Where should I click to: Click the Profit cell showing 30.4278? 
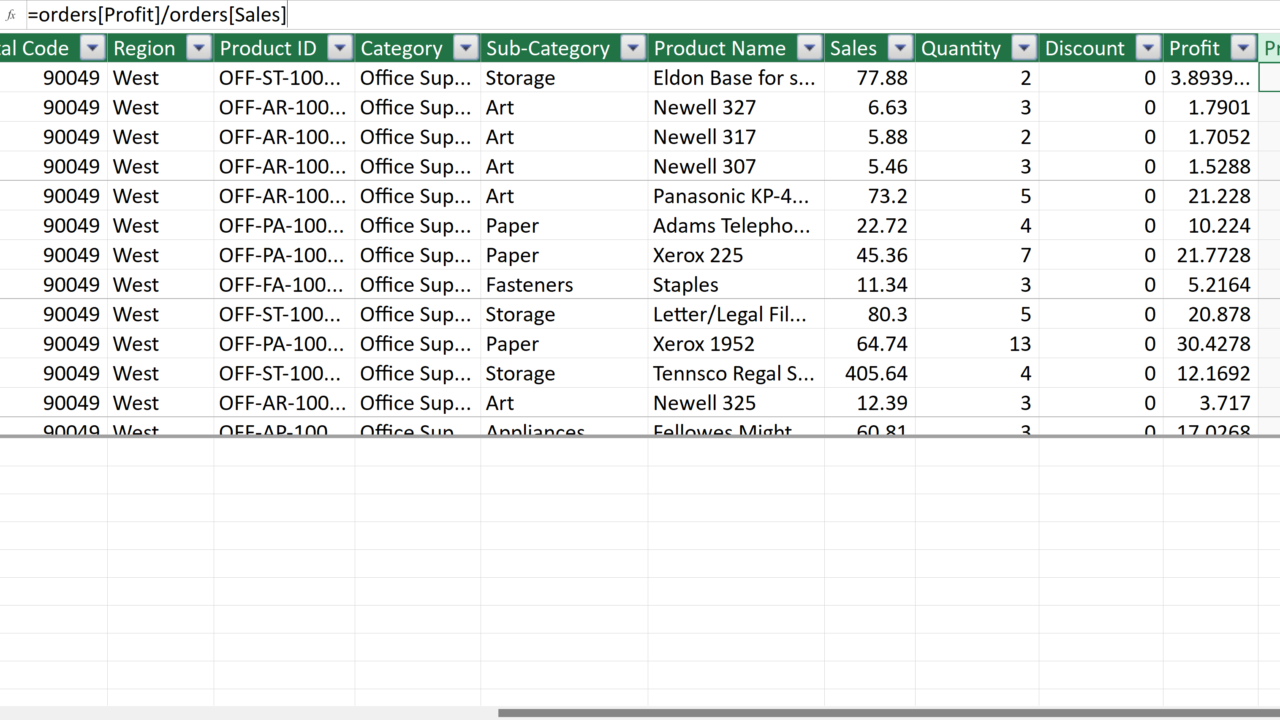(x=1210, y=344)
